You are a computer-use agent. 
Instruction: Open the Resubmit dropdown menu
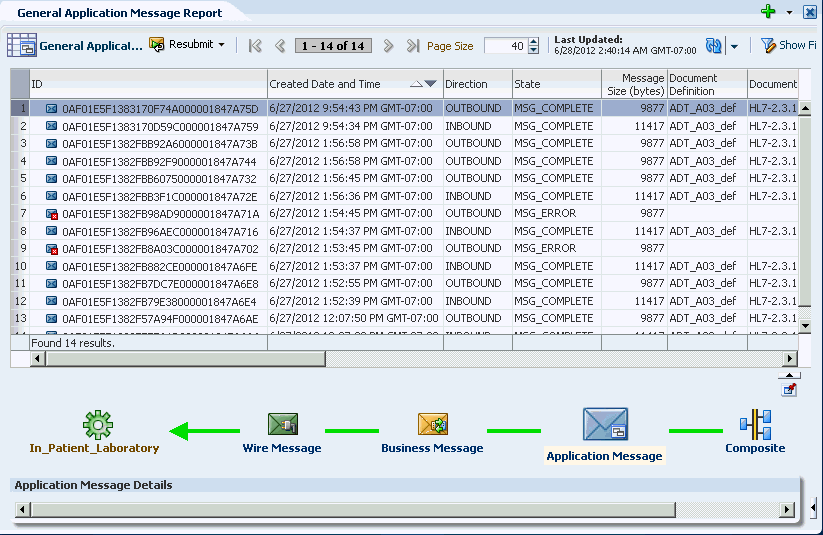coord(221,45)
